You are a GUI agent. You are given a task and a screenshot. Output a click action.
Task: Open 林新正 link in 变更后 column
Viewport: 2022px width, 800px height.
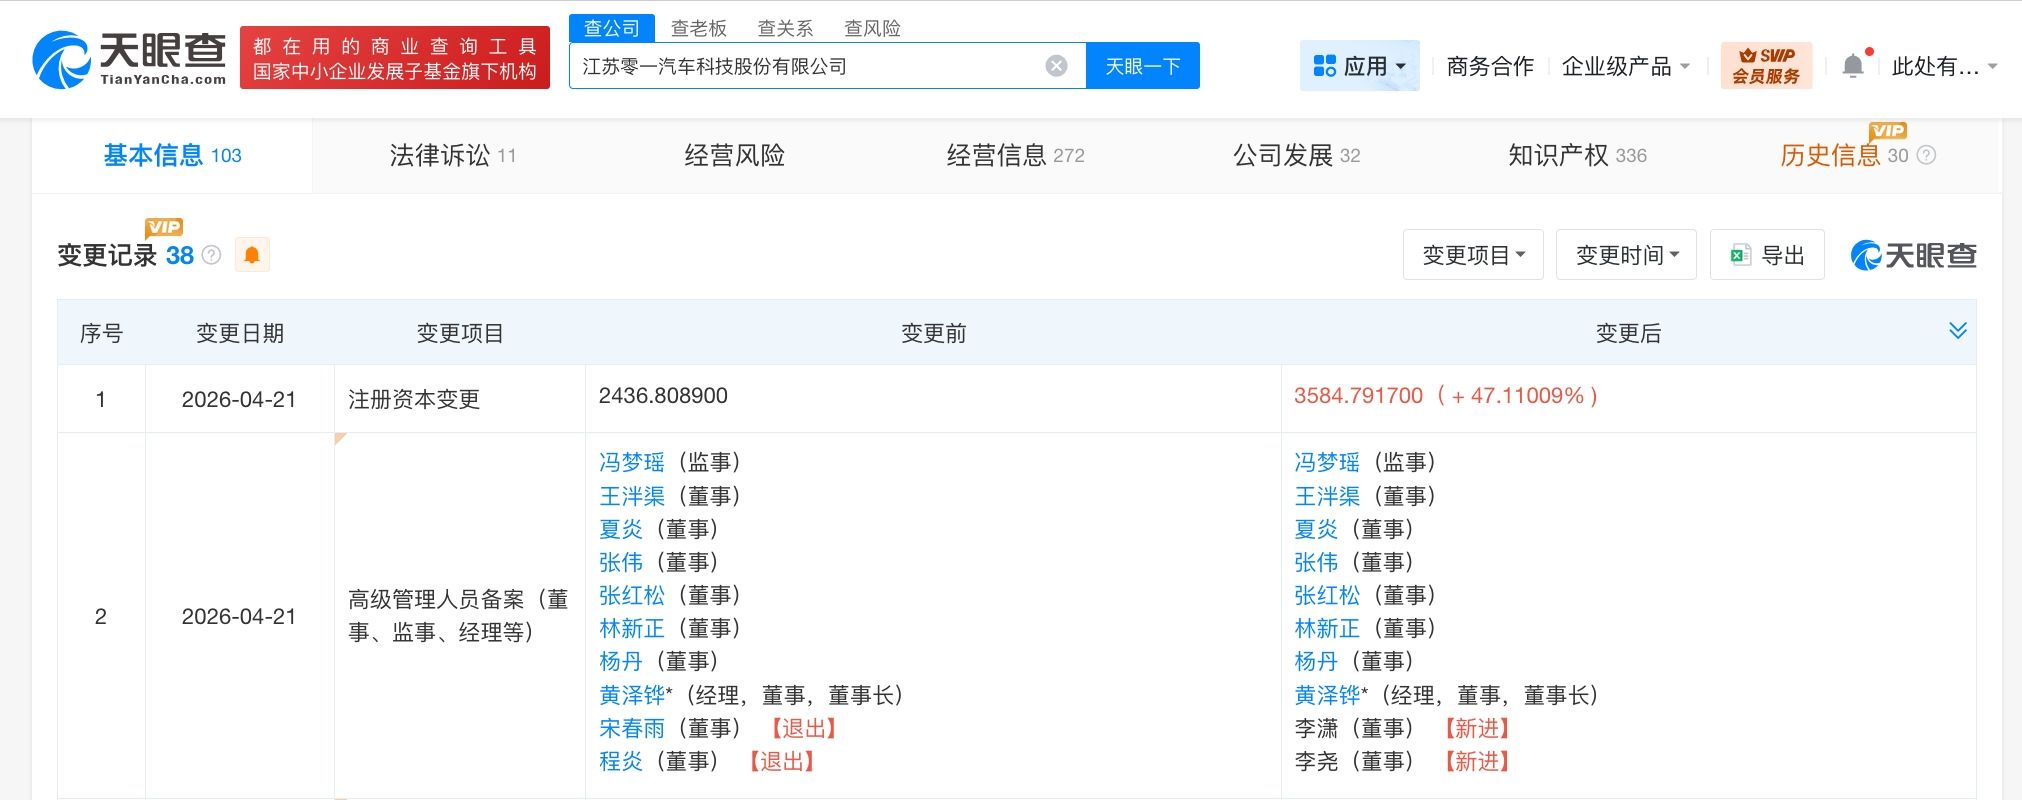(x=1326, y=628)
